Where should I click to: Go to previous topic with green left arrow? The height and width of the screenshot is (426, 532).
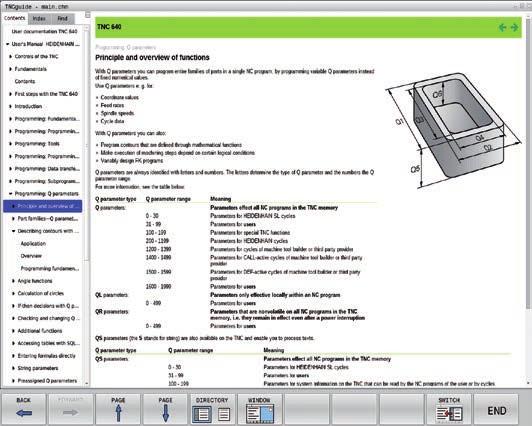(502, 27)
